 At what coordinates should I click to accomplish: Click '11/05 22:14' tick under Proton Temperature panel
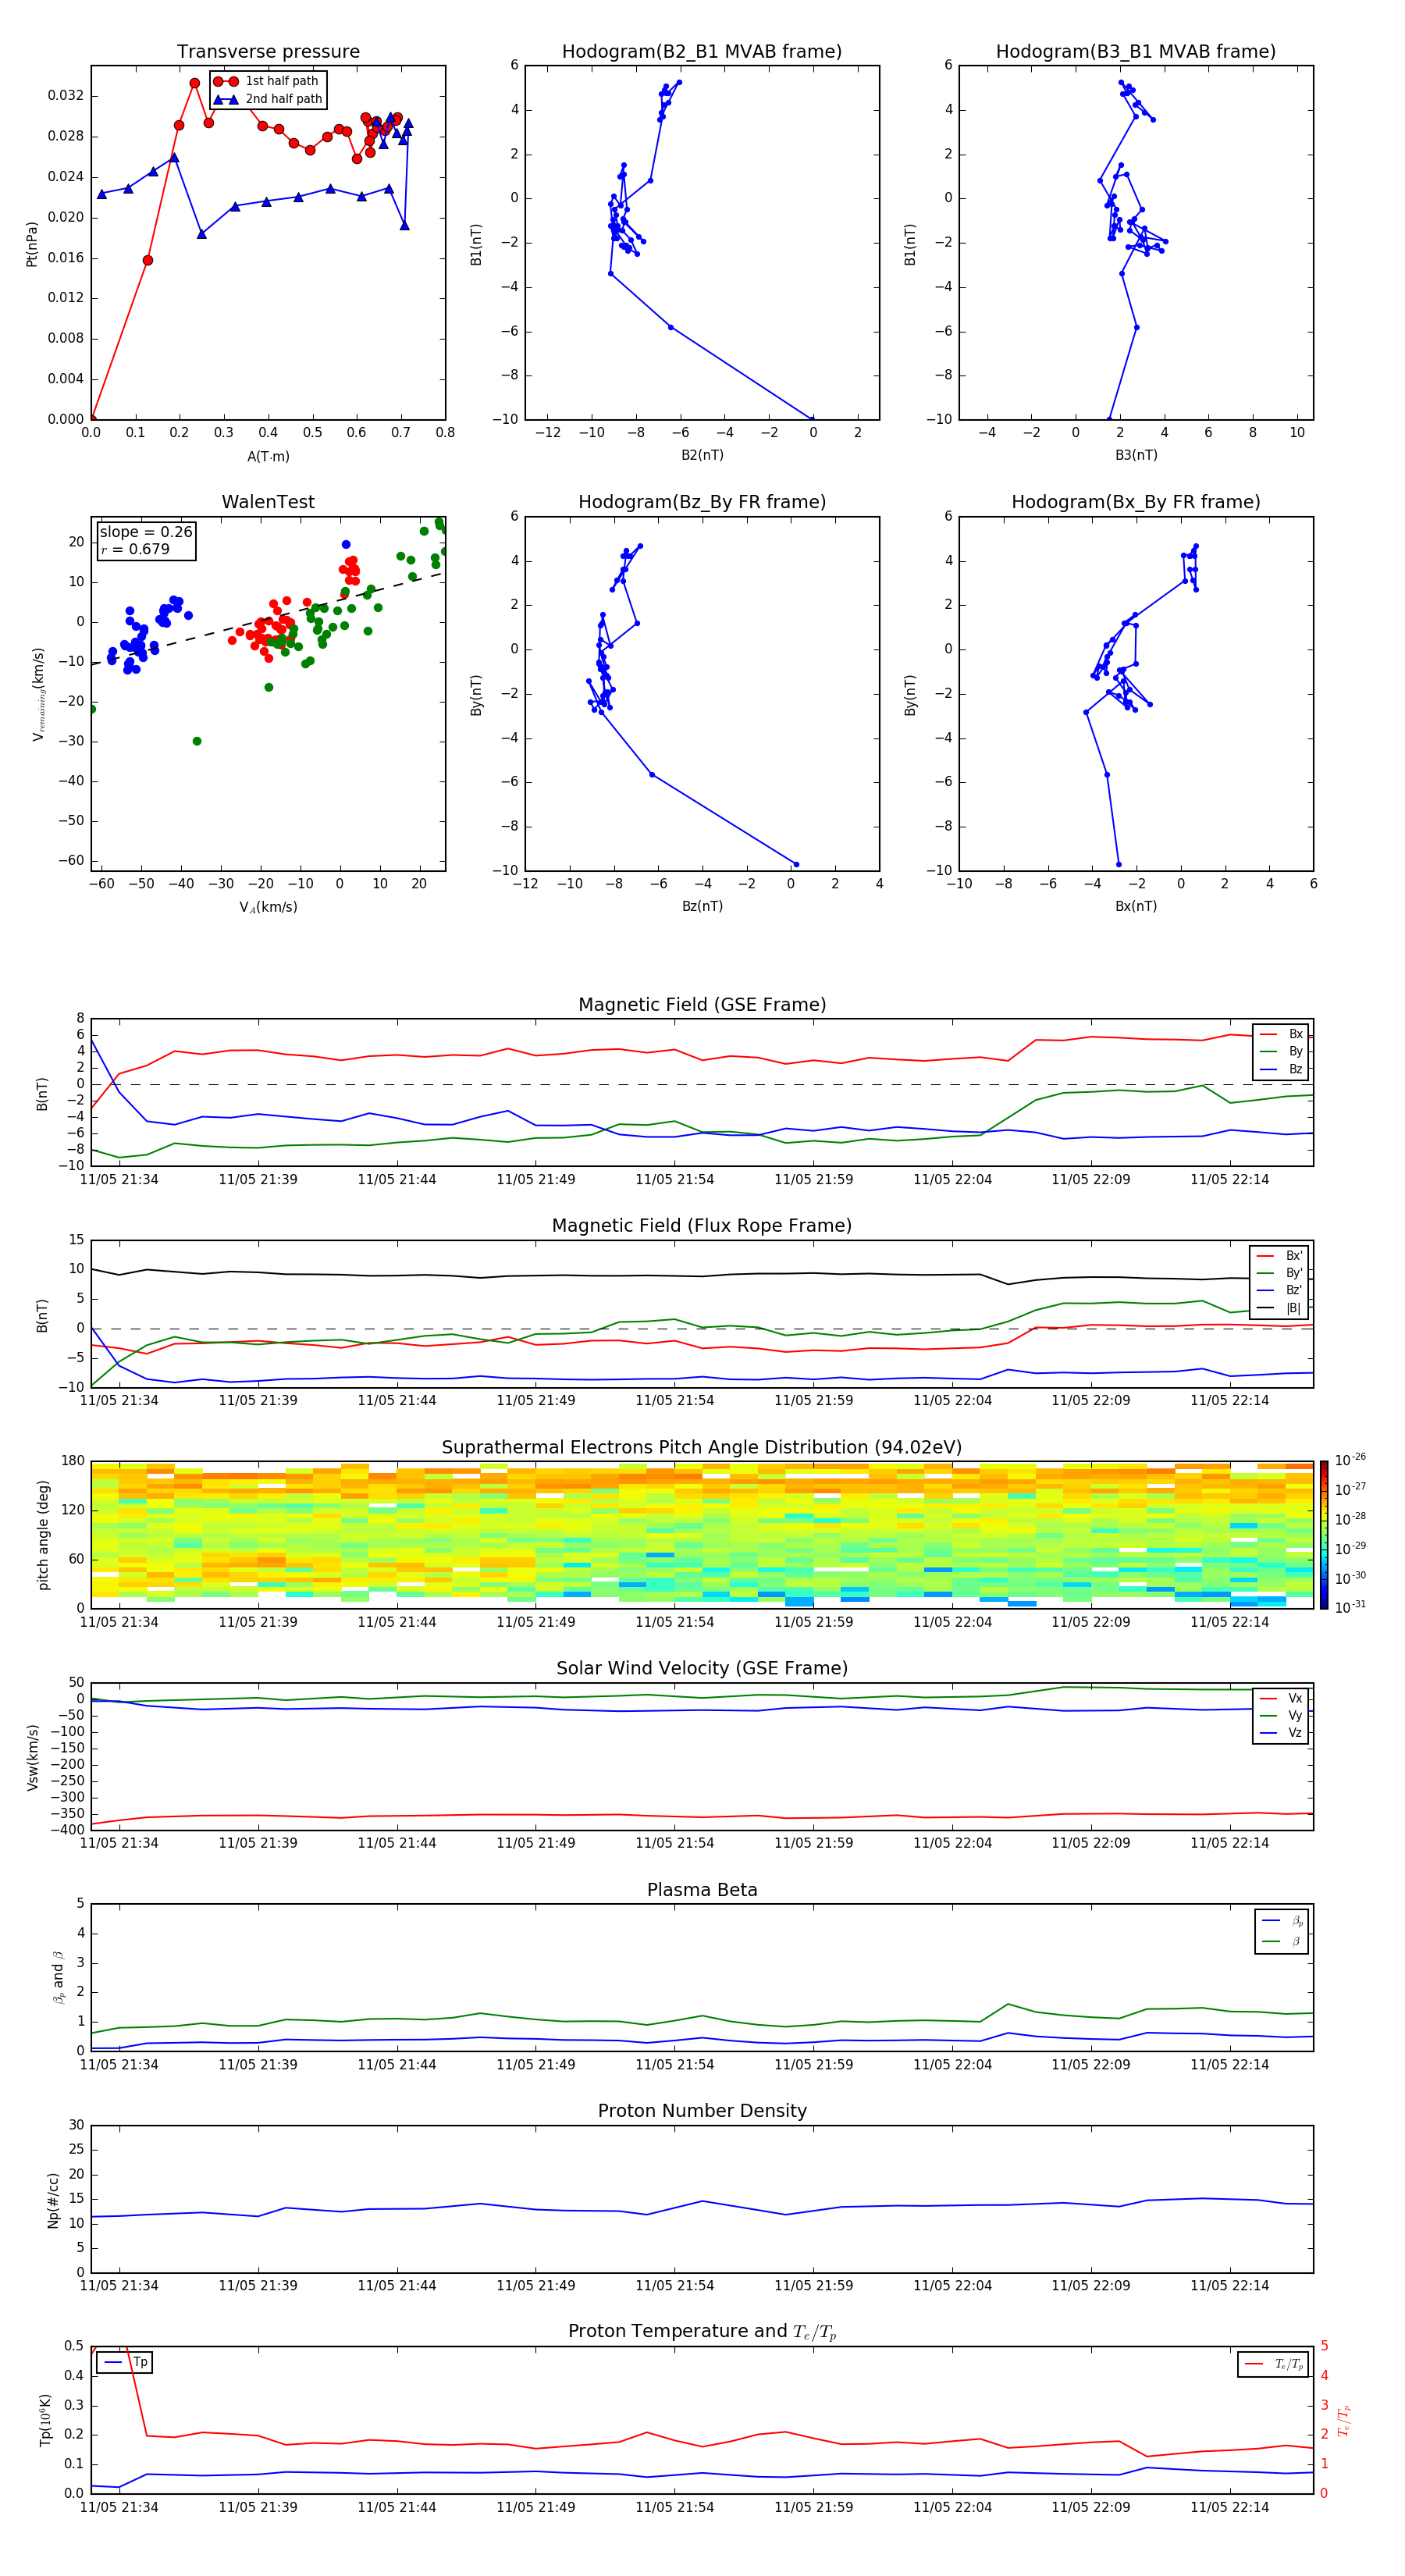coord(1229,2507)
